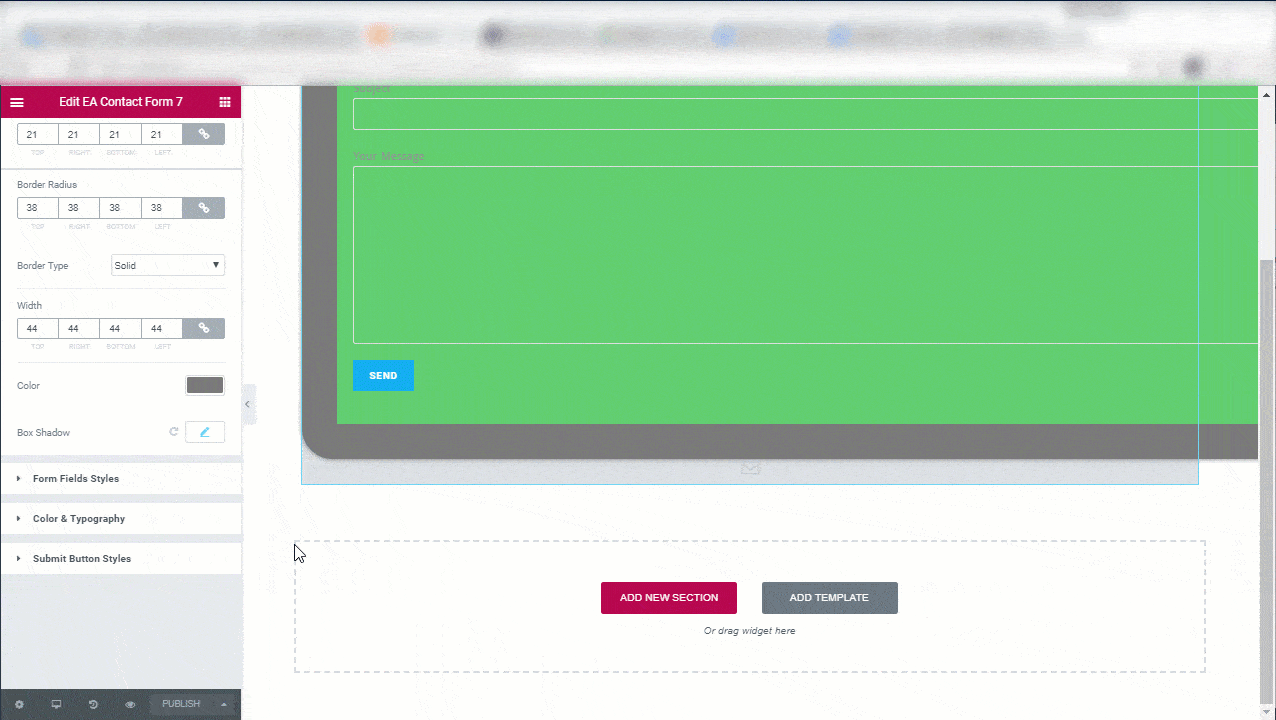Click the border Width left field
This screenshot has height=720, width=1276.
[162, 328]
